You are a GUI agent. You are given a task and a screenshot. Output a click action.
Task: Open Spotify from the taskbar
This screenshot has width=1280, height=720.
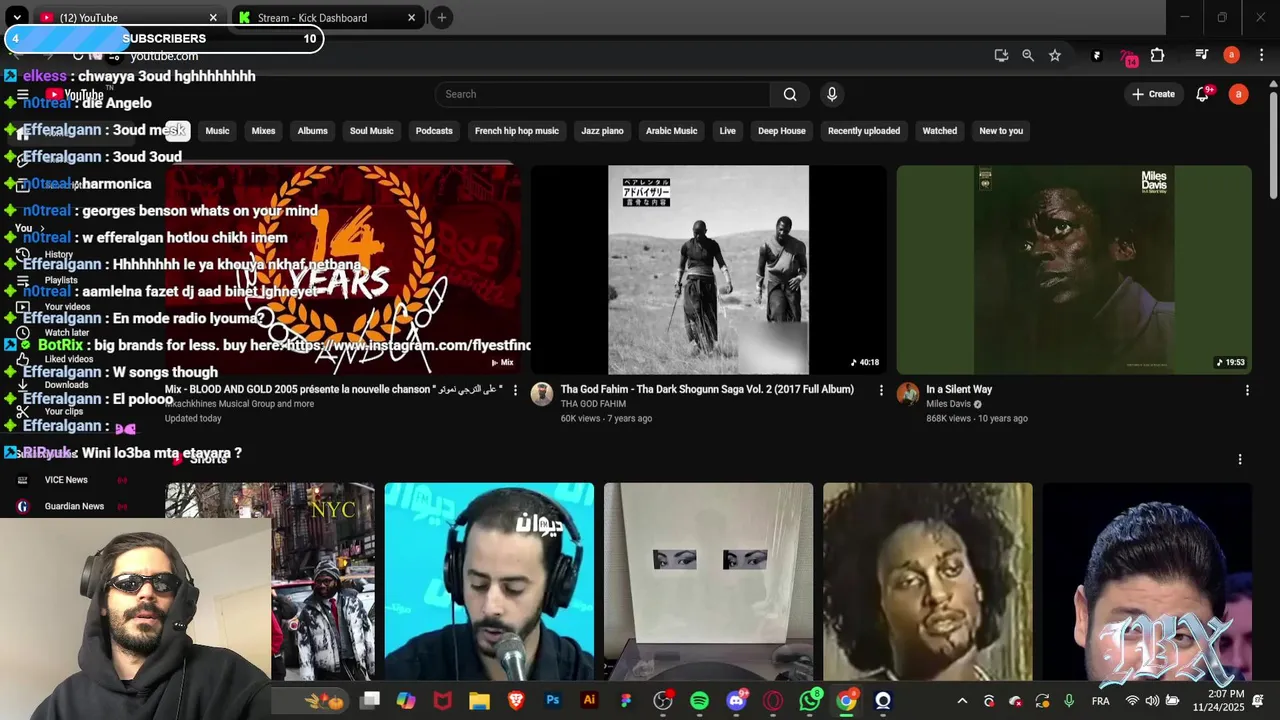[699, 701]
